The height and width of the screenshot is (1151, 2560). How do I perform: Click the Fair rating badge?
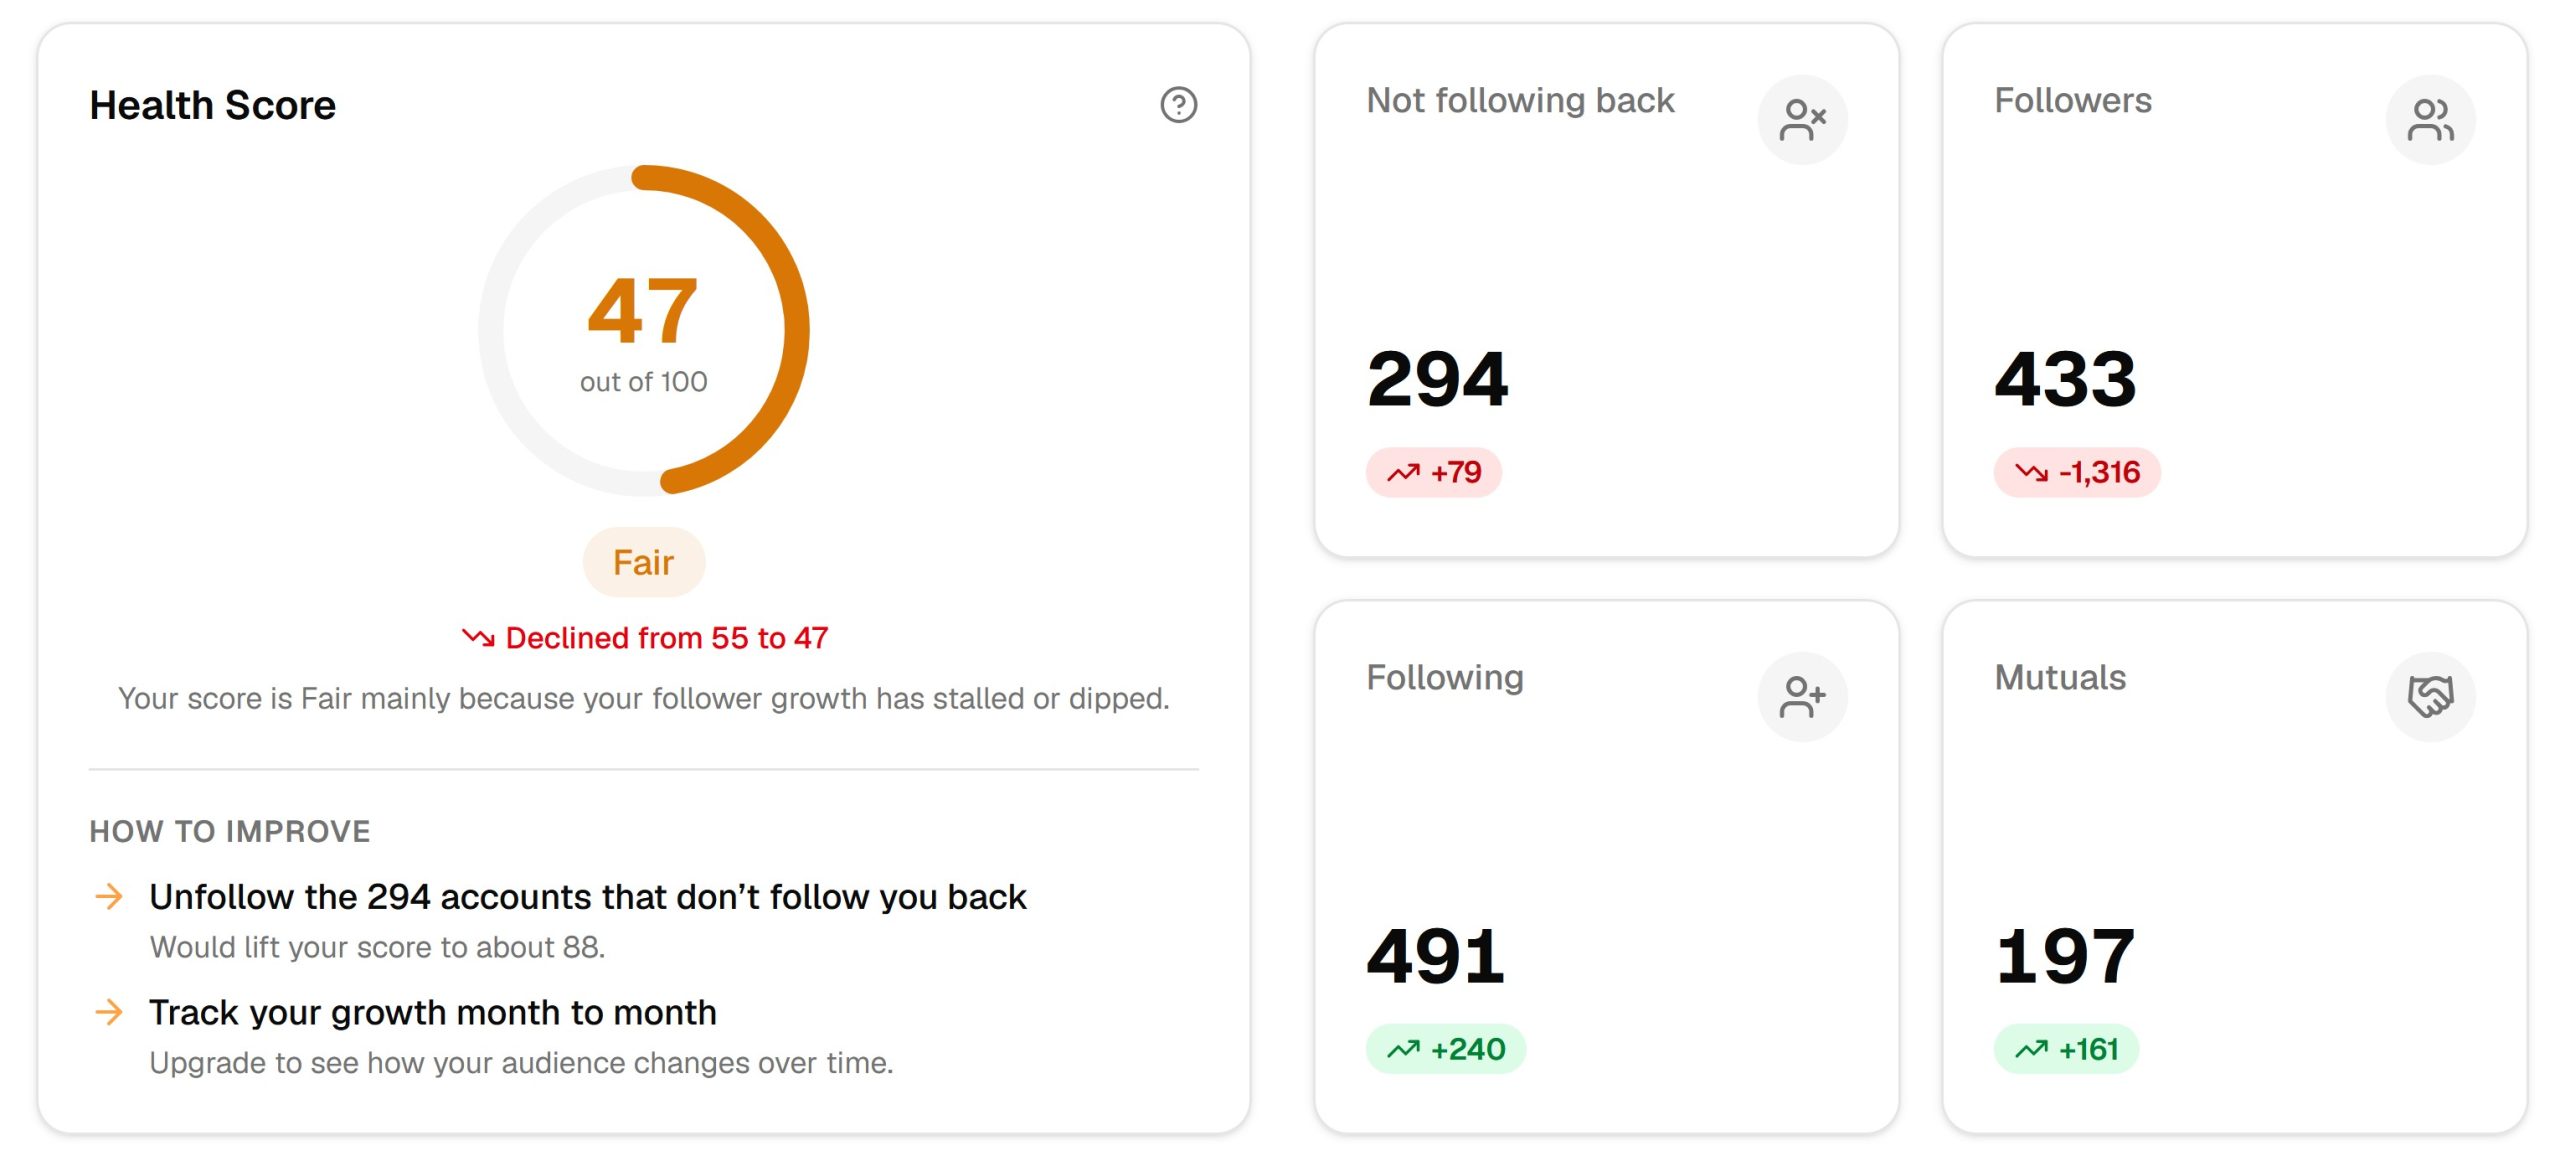coord(644,562)
